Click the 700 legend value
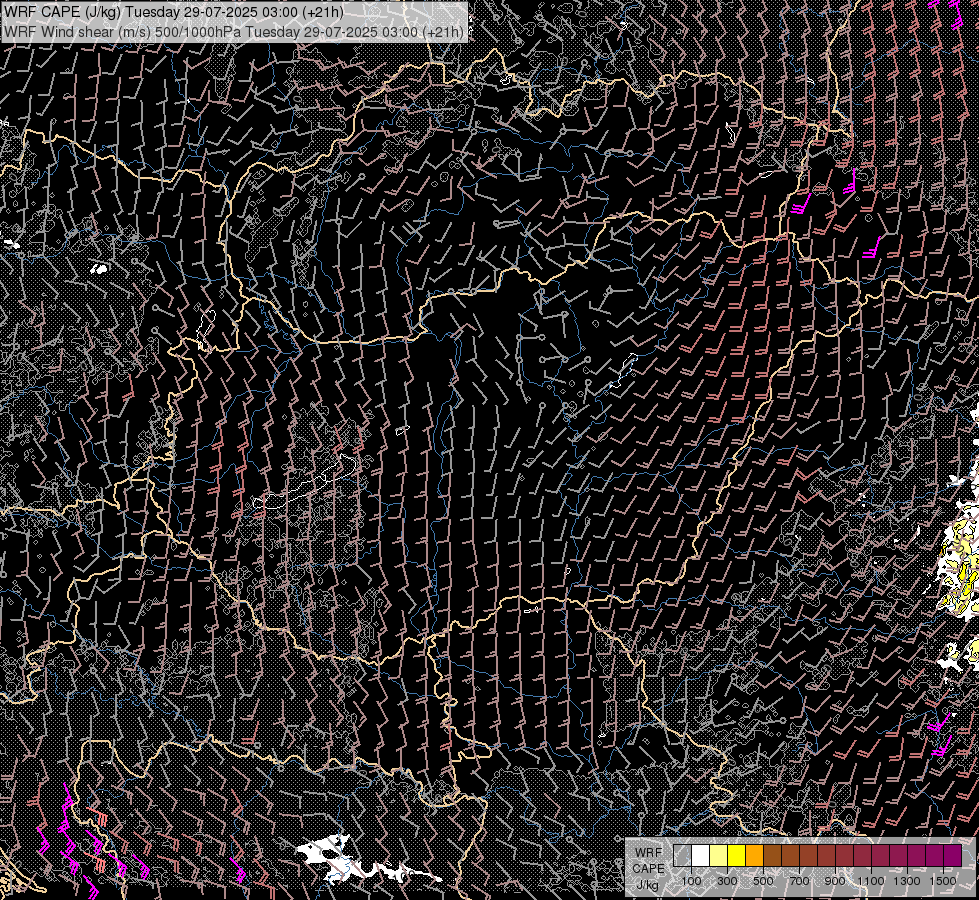Image resolution: width=979 pixels, height=900 pixels. tap(799, 881)
